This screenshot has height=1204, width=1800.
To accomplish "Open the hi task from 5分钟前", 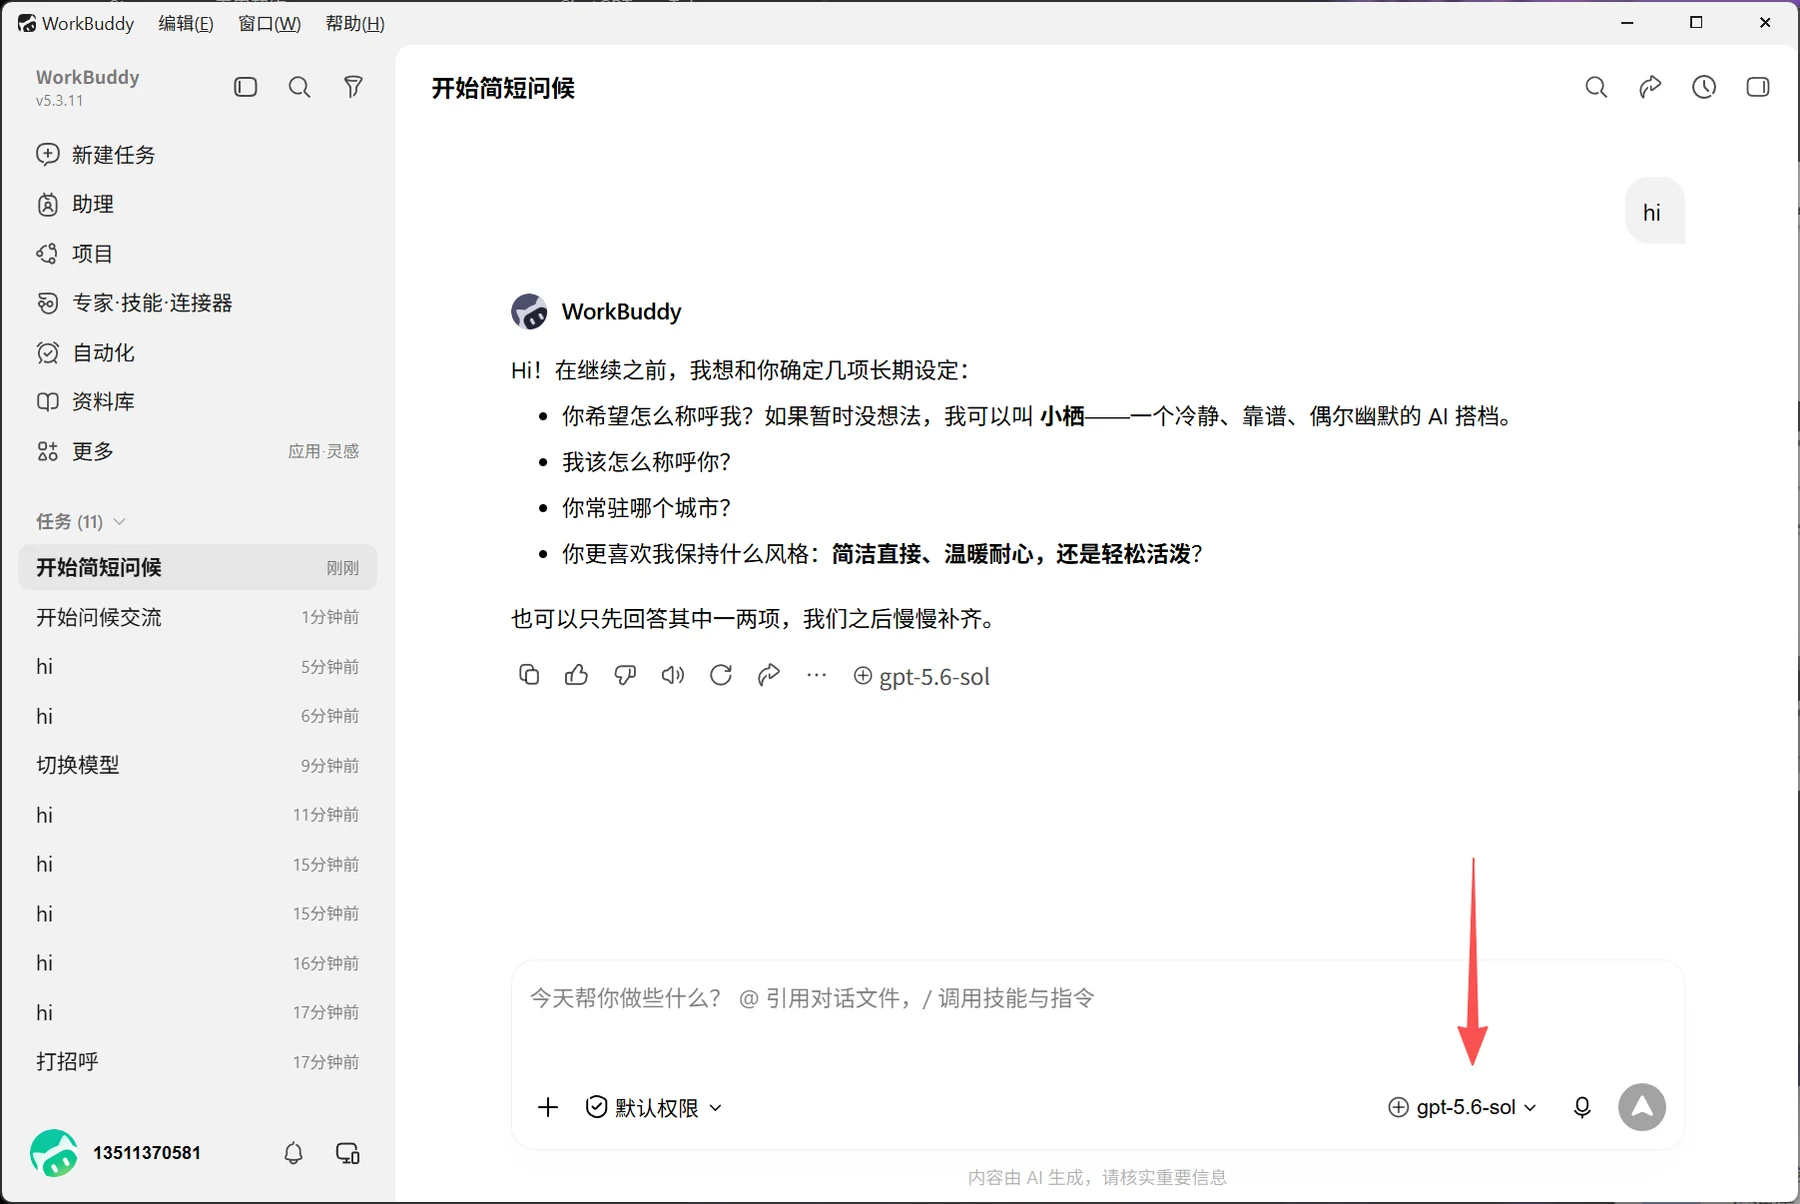I will (197, 667).
